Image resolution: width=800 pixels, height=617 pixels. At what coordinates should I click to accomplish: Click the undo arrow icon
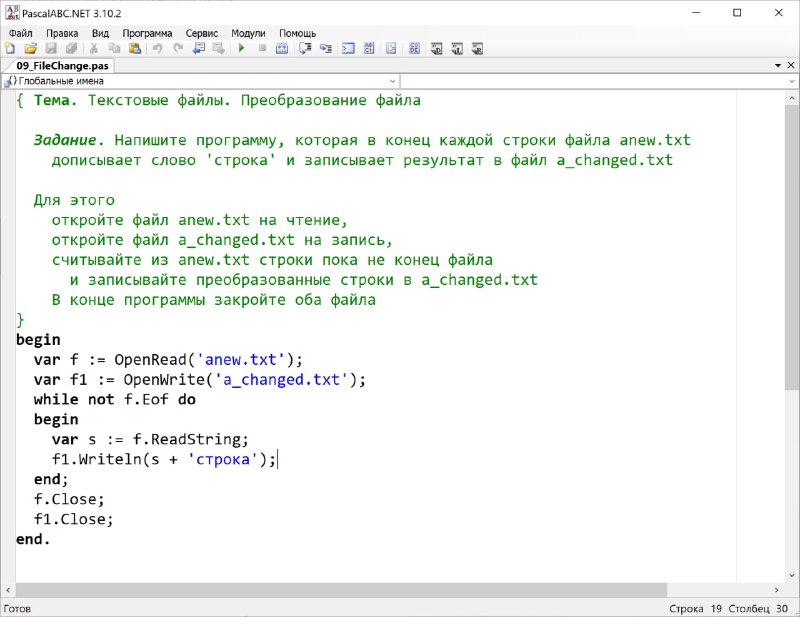(158, 48)
